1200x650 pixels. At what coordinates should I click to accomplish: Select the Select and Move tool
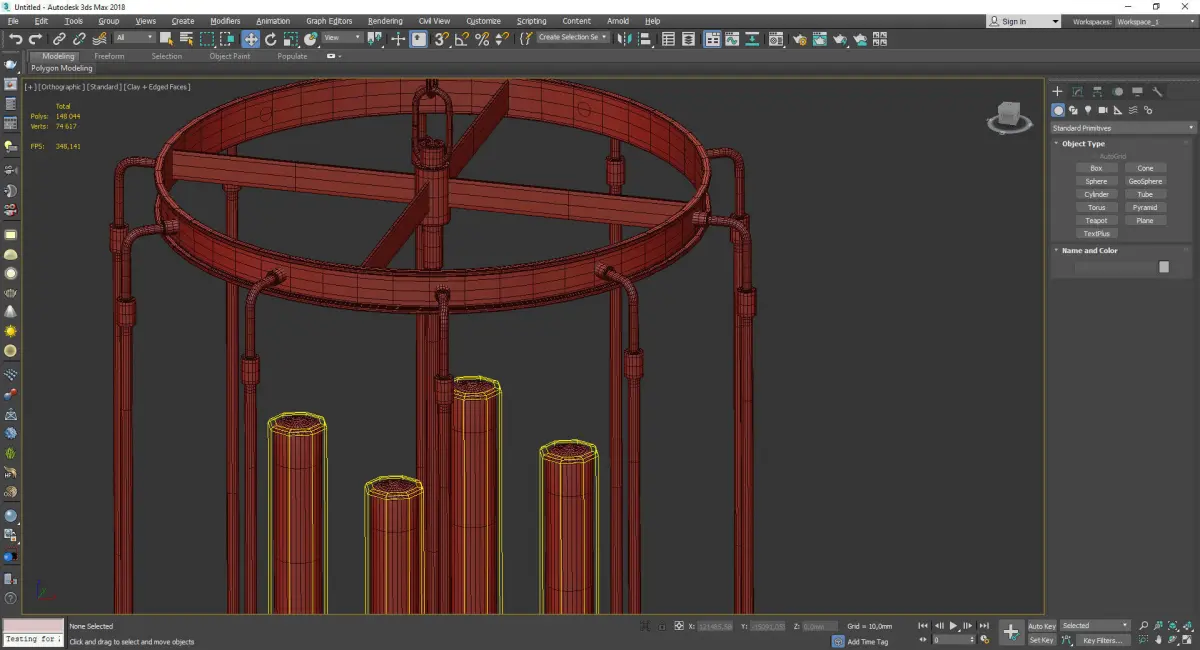[250, 39]
